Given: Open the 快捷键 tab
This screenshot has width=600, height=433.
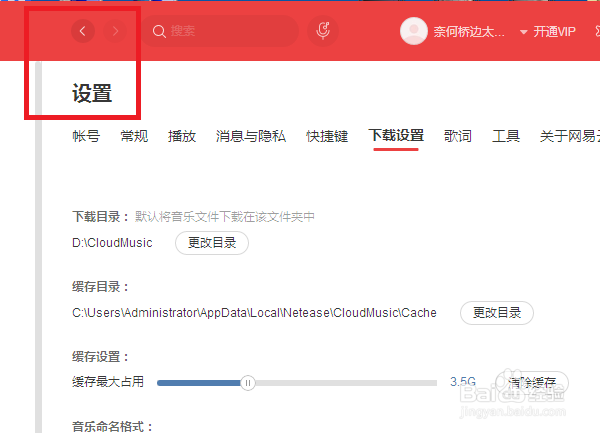Looking at the screenshot, I should 327,136.
